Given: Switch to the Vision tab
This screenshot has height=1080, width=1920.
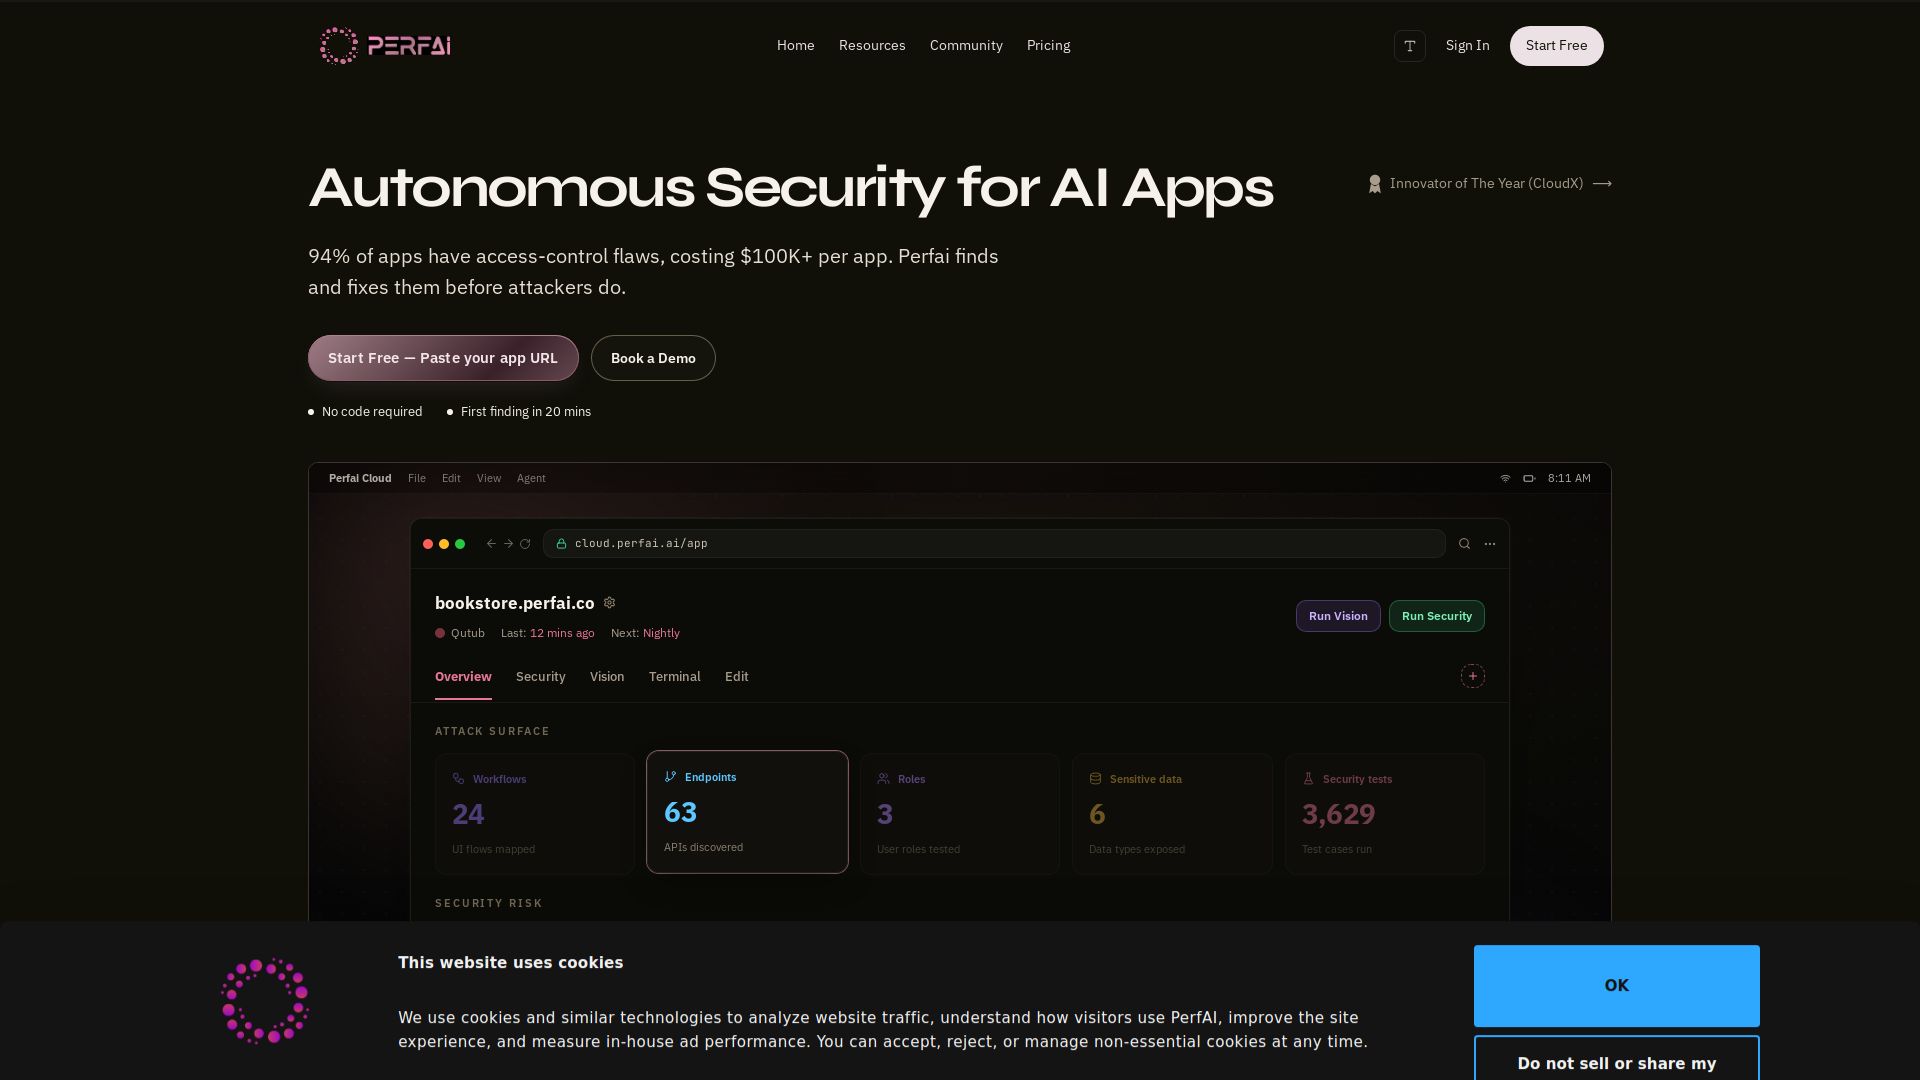Looking at the screenshot, I should point(607,677).
